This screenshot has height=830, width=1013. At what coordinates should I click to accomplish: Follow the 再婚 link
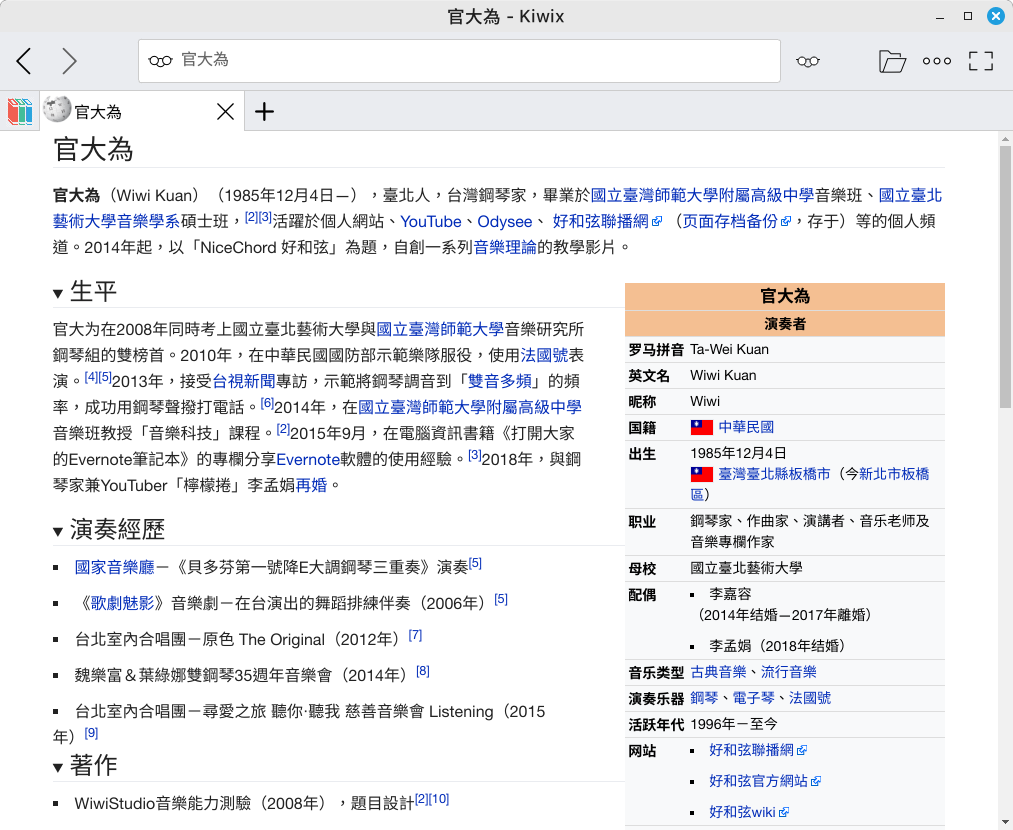[x=311, y=485]
